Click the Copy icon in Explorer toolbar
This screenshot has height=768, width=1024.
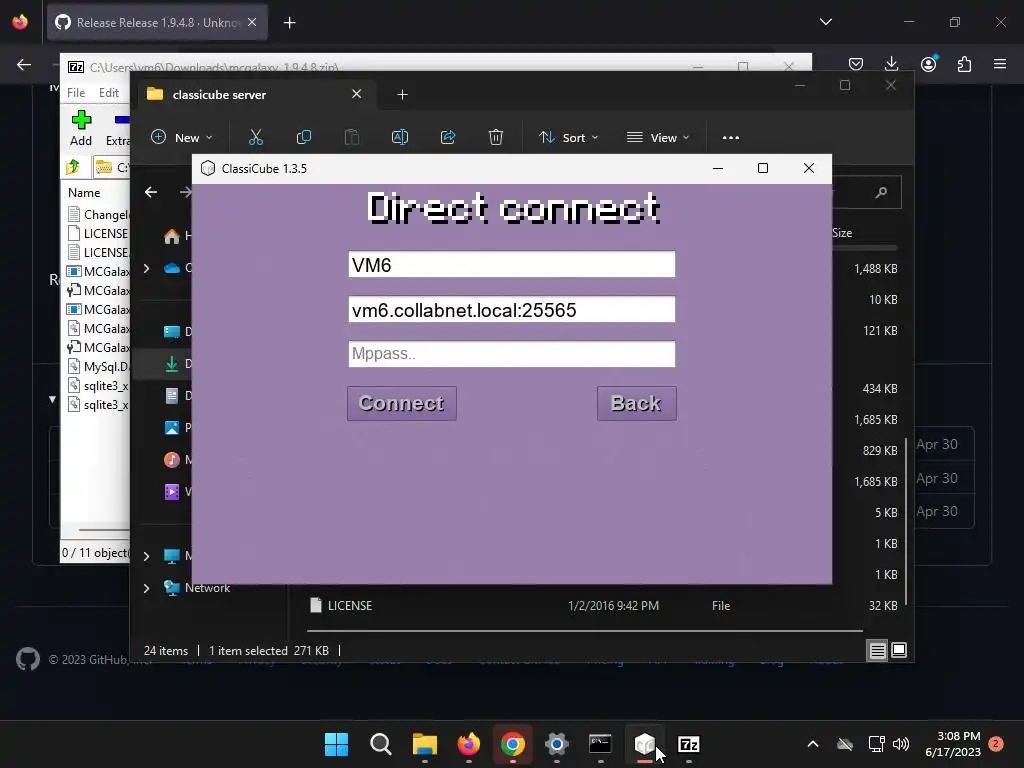[304, 137]
